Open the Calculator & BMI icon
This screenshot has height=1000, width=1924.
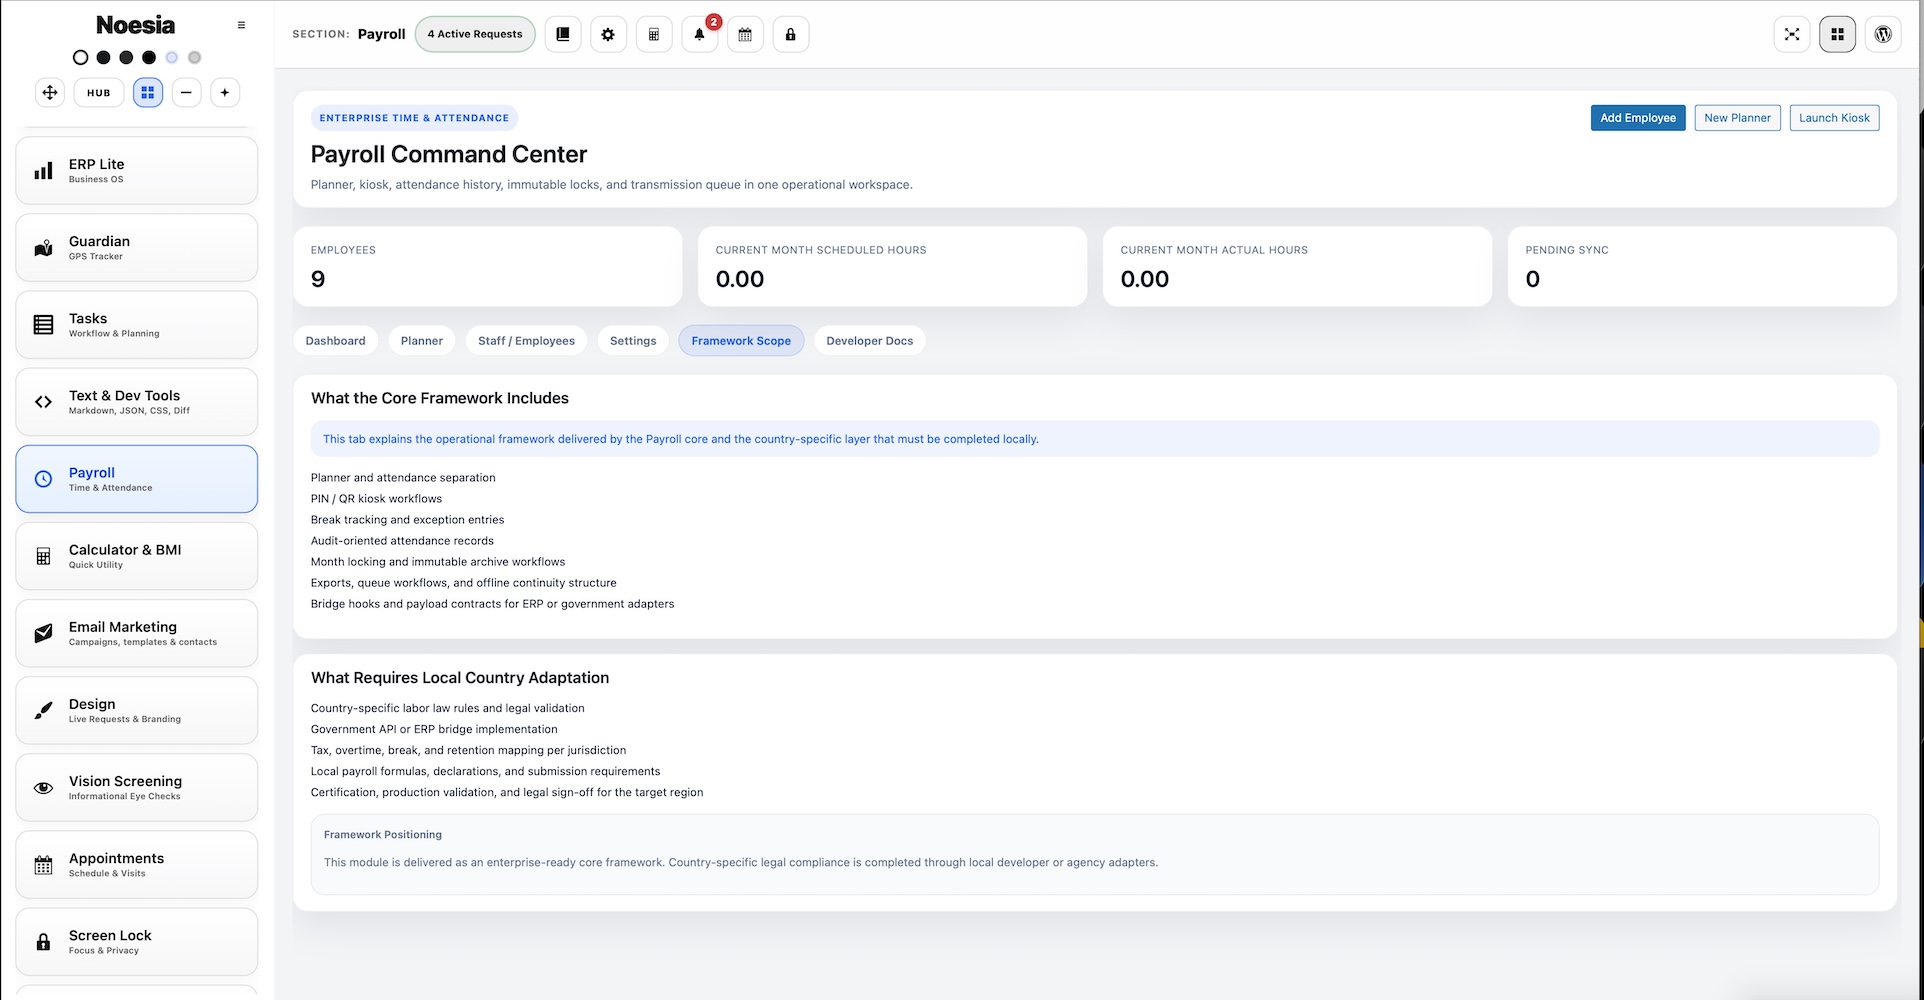pos(137,556)
